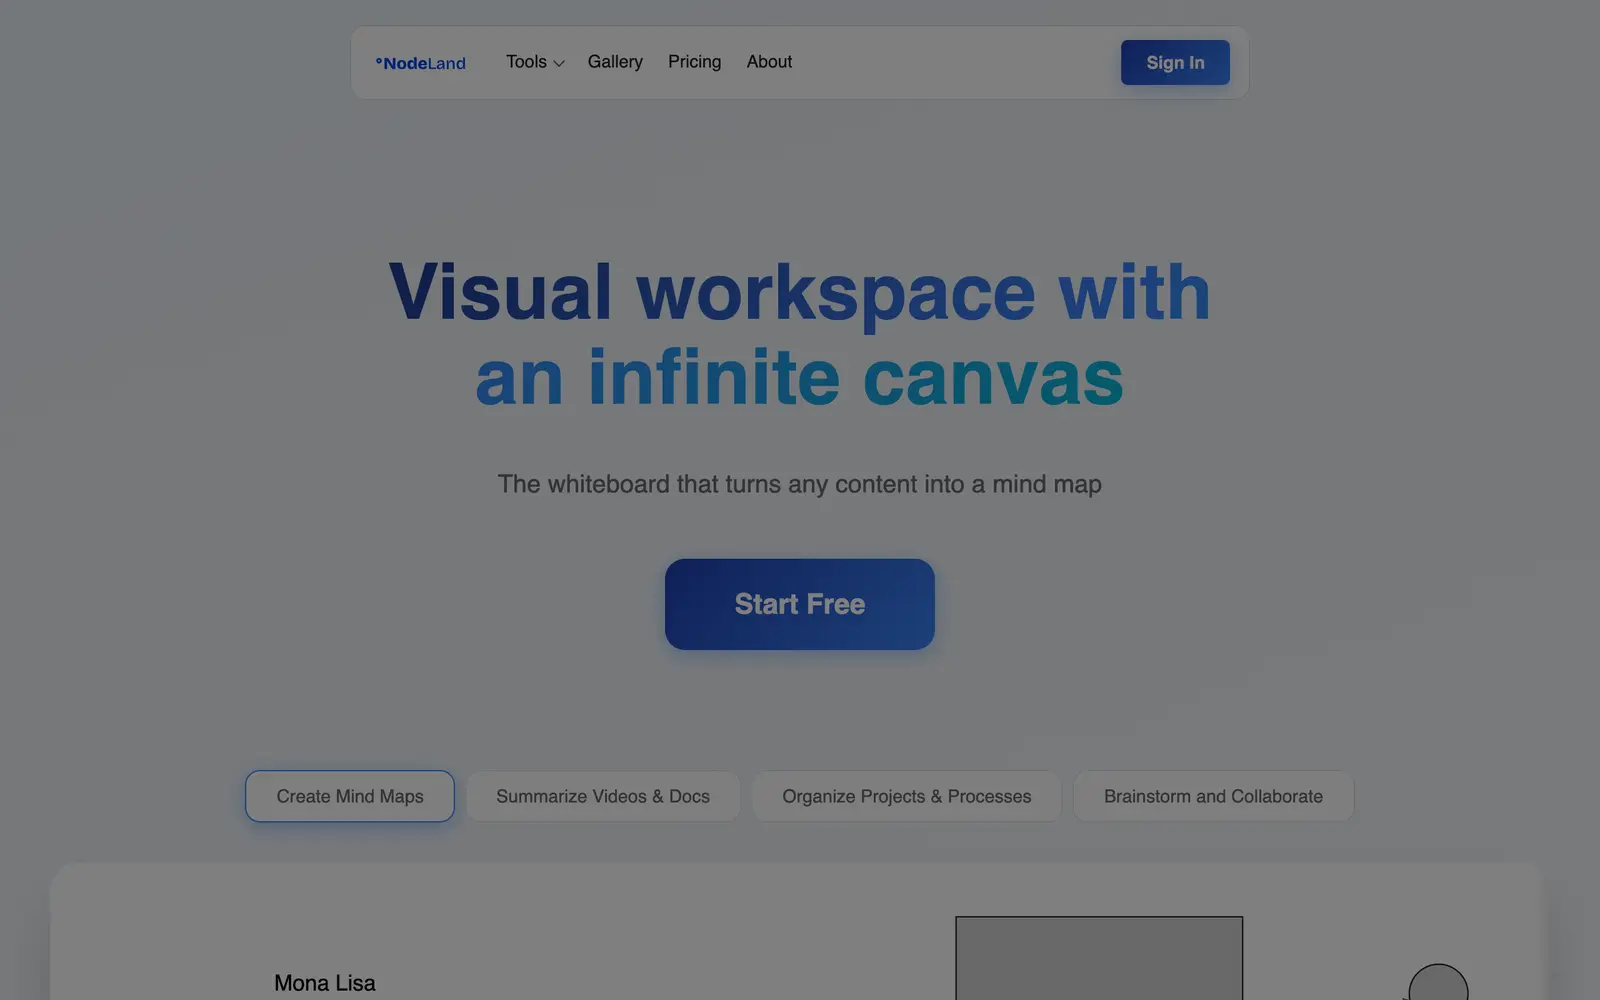Viewport: 1600px width, 1000px height.
Task: Click the Mona Lisa node text
Action: pos(325,983)
